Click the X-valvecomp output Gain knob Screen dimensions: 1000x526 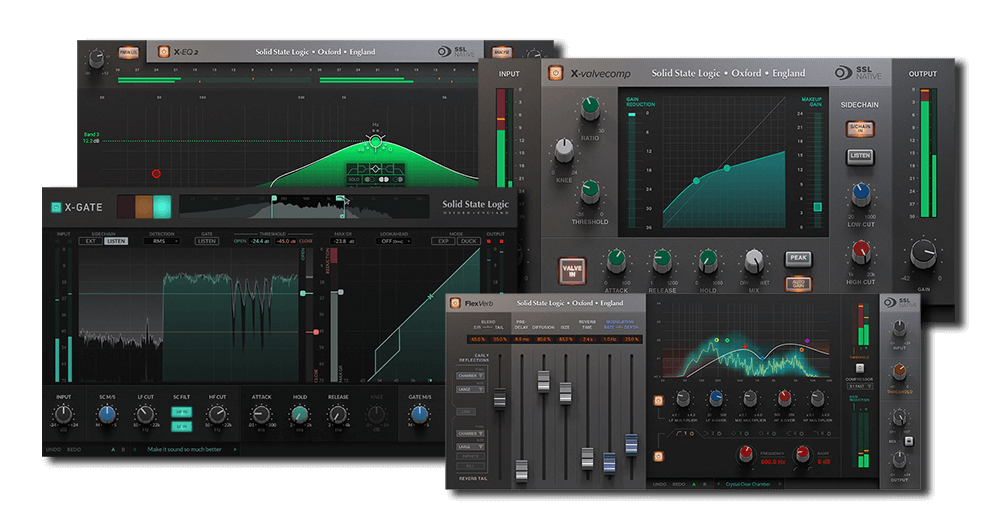923,254
